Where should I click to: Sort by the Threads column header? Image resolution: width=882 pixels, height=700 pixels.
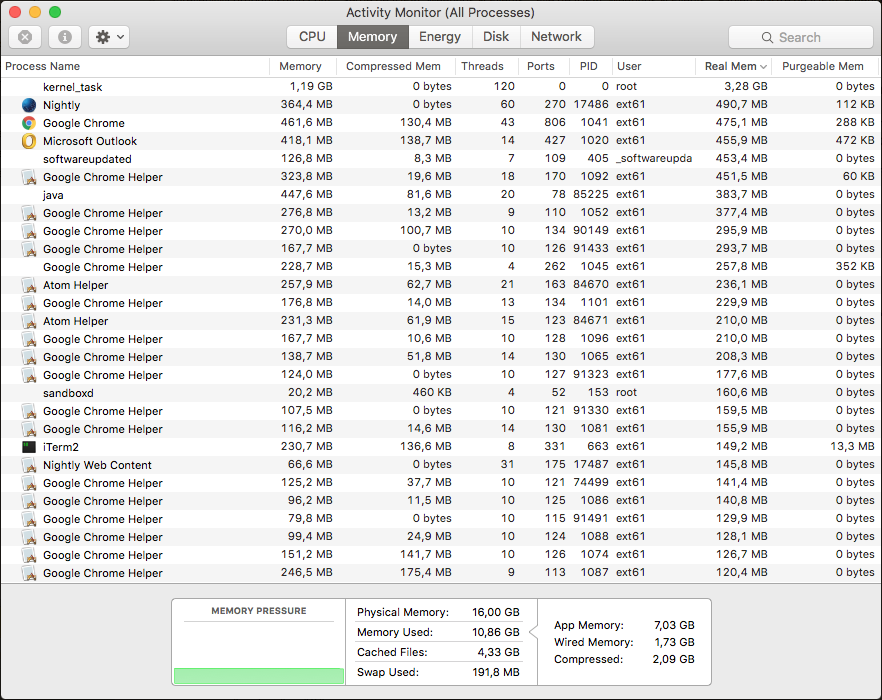pyautogui.click(x=487, y=66)
